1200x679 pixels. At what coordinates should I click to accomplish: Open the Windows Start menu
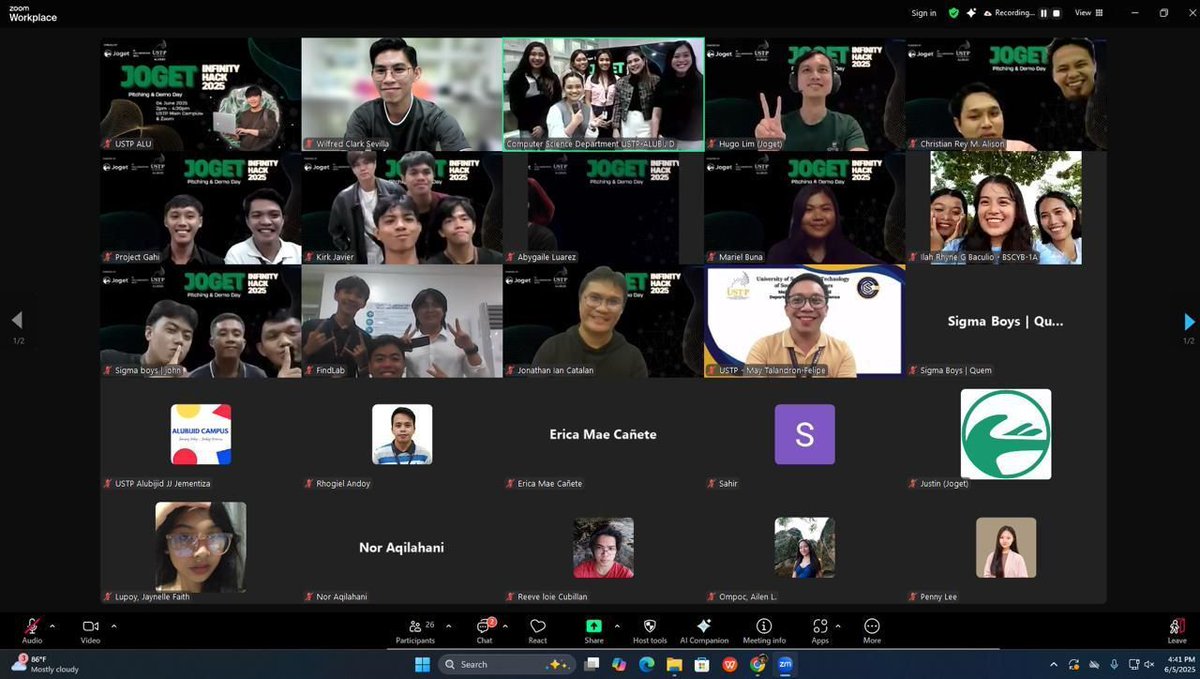(x=421, y=664)
